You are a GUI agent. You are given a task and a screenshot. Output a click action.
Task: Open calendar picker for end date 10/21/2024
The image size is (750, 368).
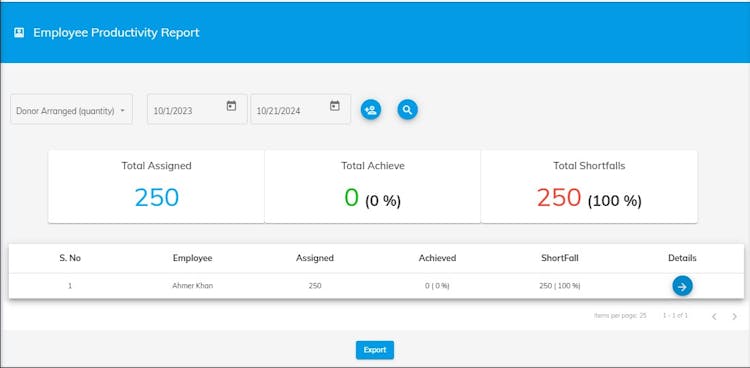click(x=335, y=106)
